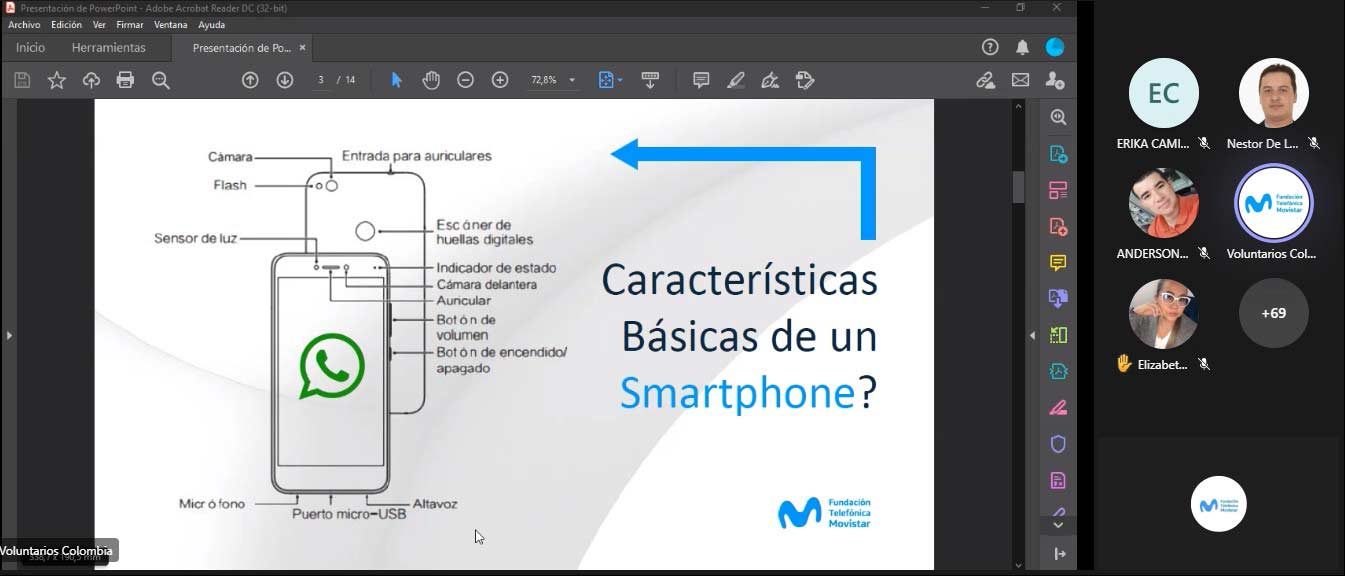Expand the left navigation pane arrow
The width and height of the screenshot is (1345, 576).
coord(9,335)
